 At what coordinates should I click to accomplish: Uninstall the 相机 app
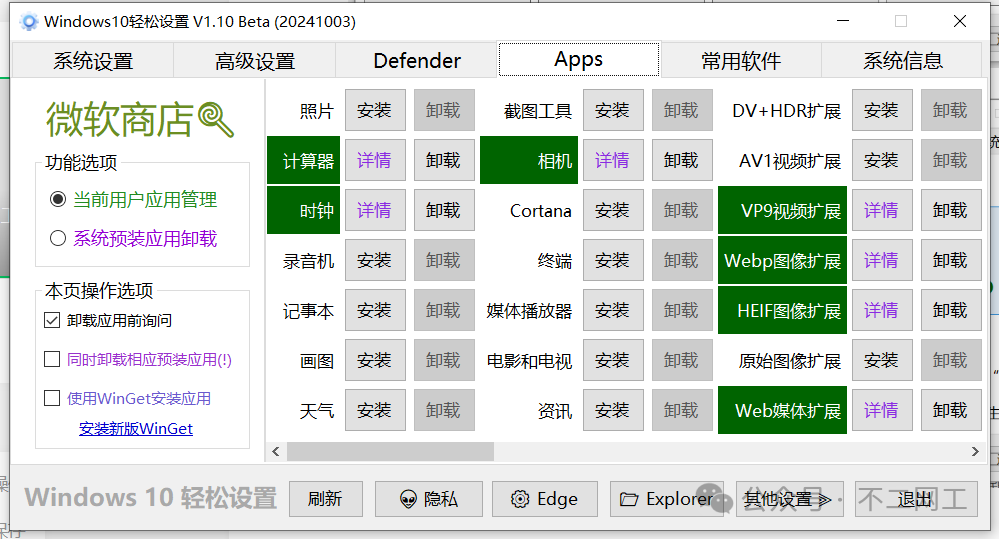click(682, 160)
